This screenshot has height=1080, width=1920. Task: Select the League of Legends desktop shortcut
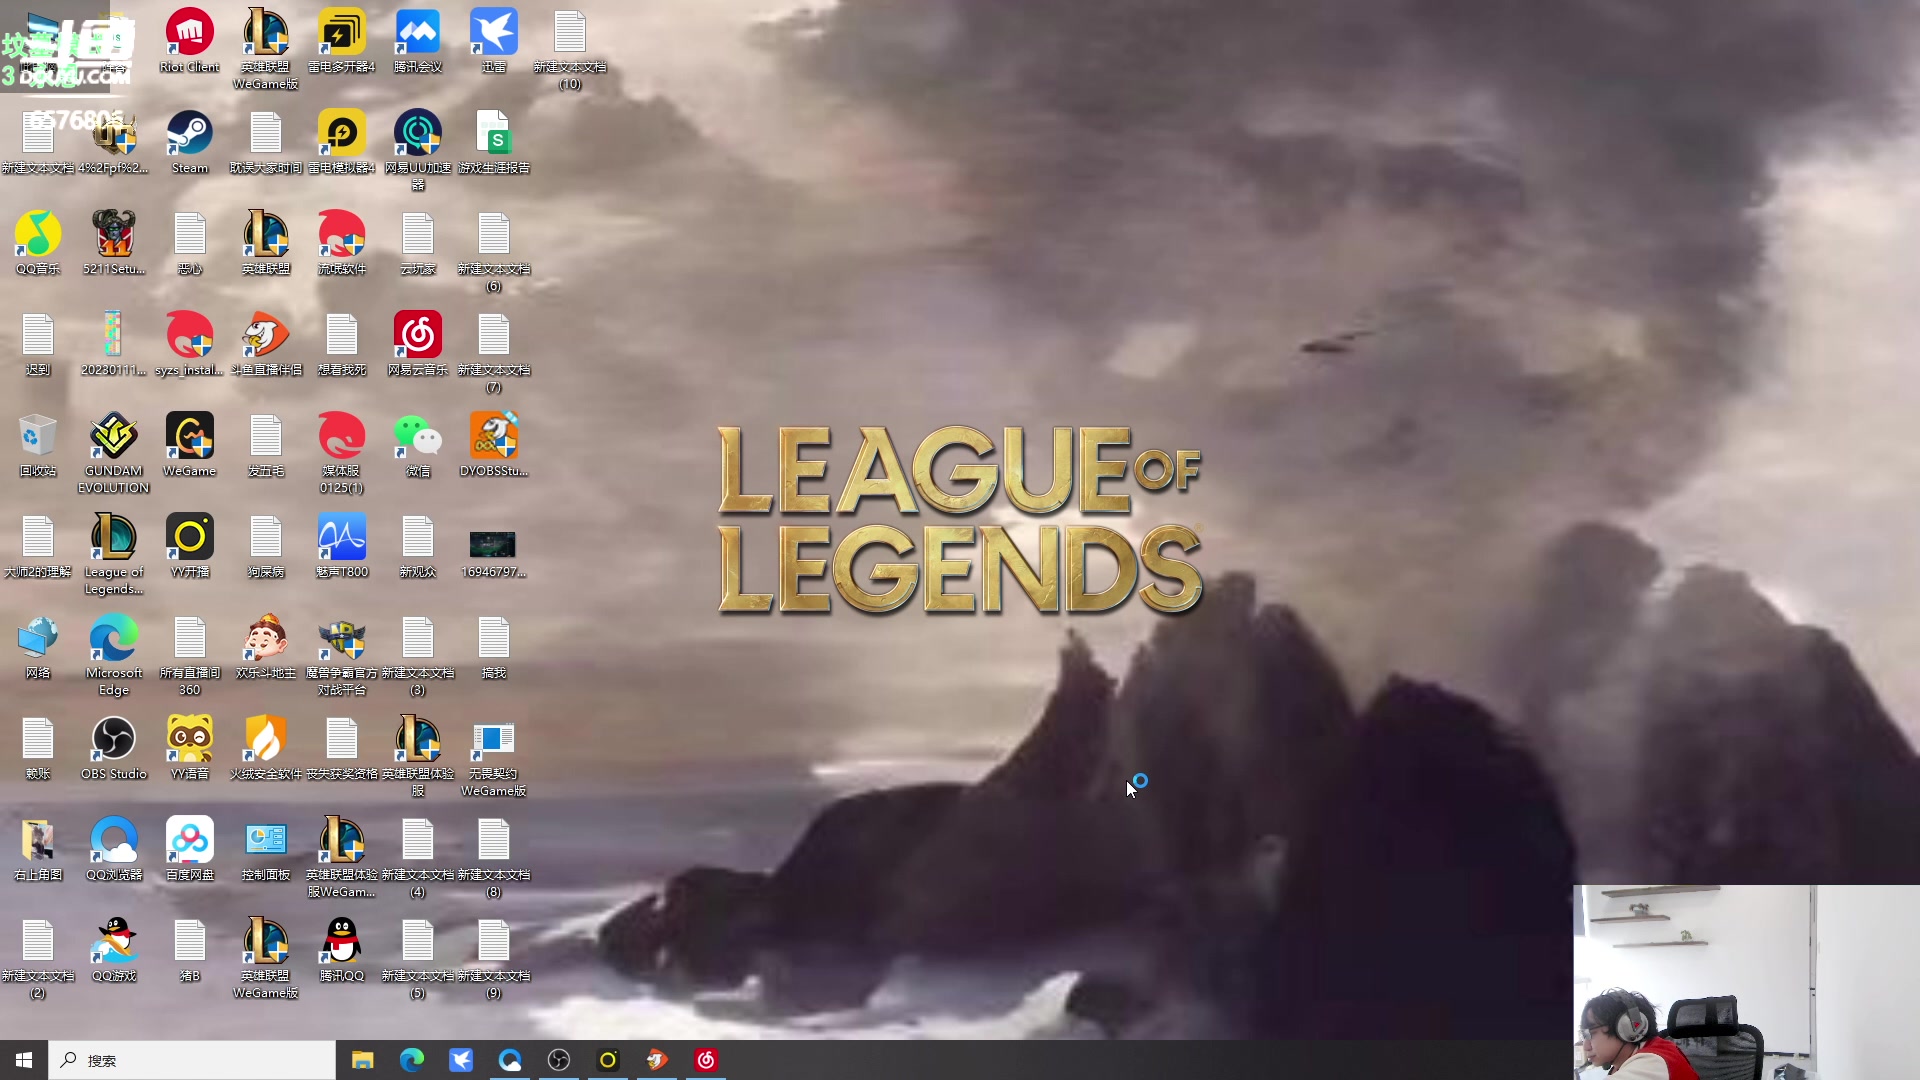click(113, 554)
